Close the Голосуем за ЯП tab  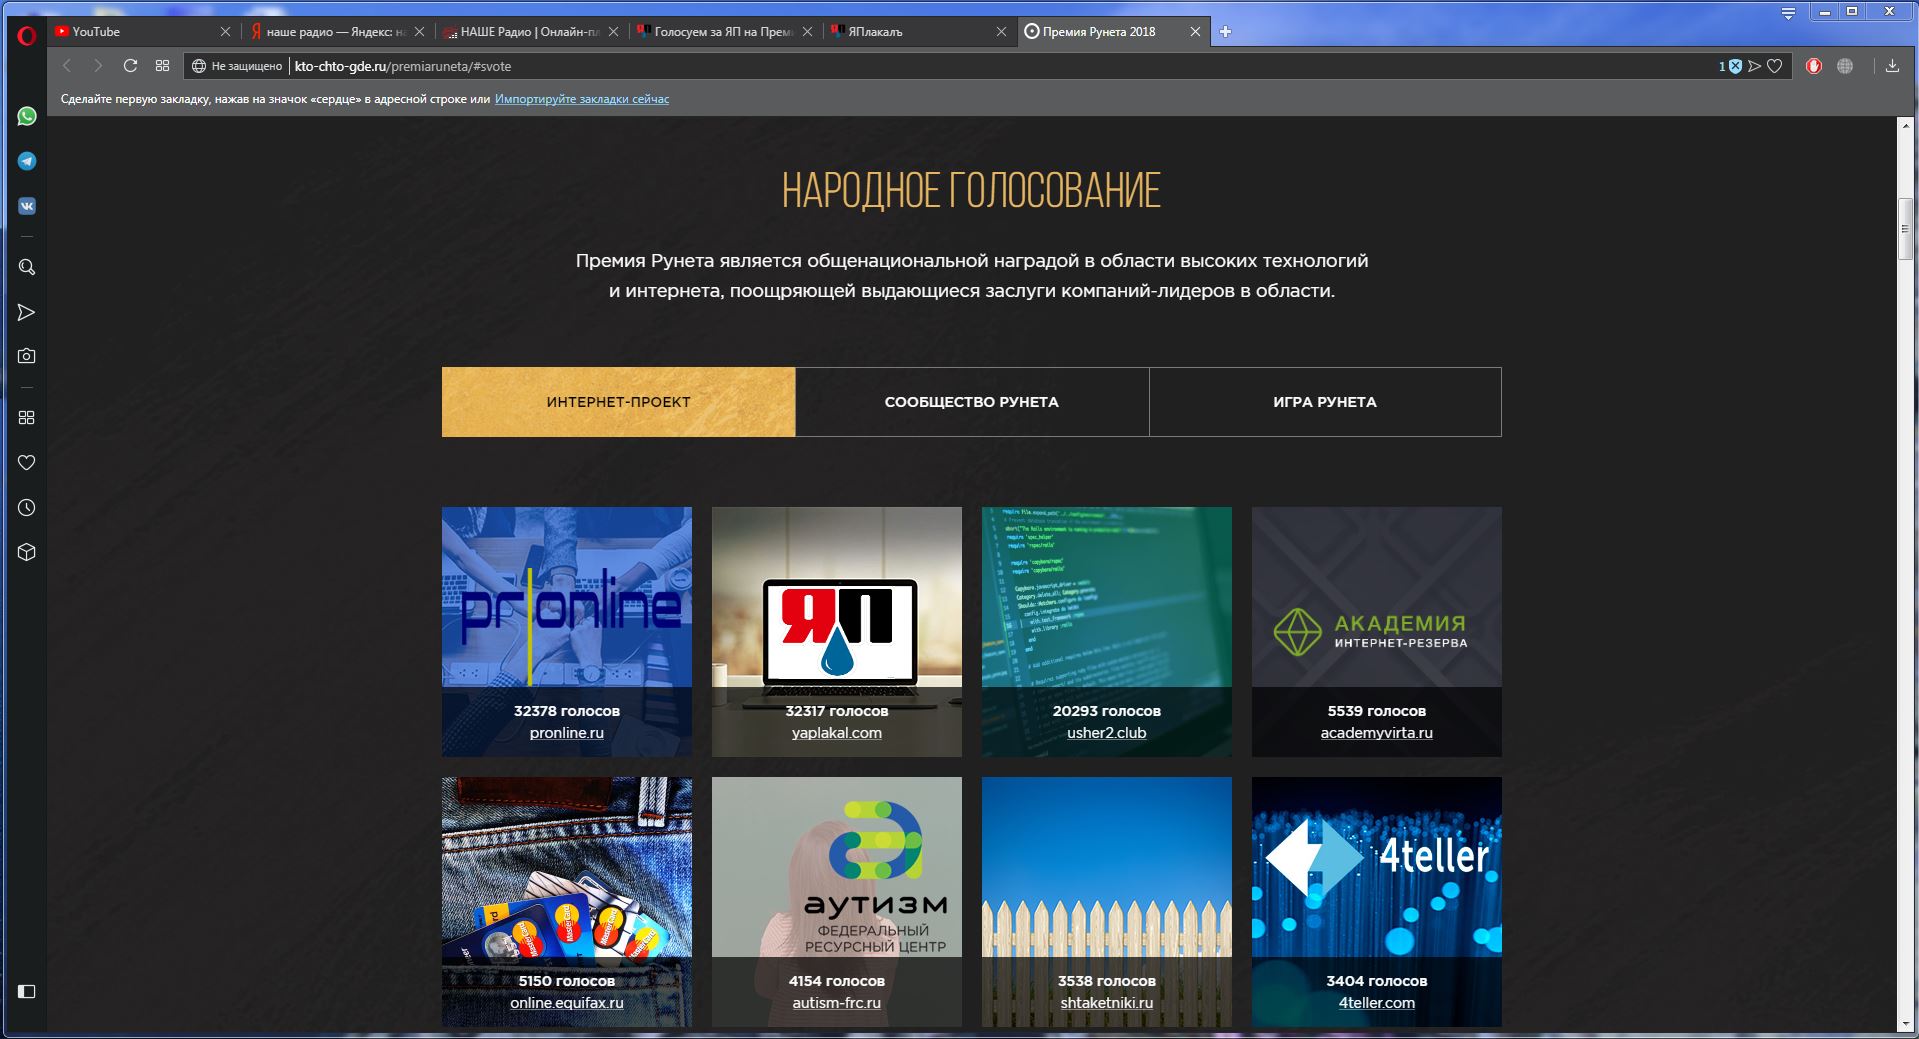[807, 32]
